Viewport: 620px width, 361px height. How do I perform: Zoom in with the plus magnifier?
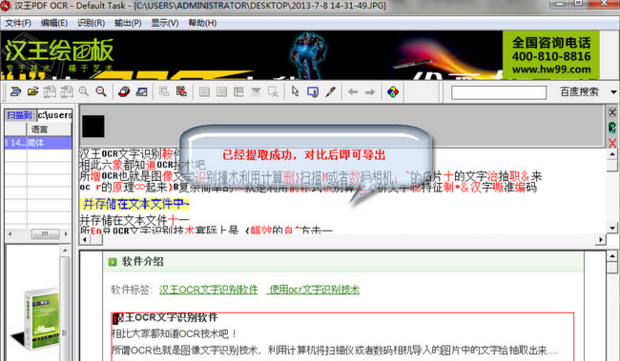(x=84, y=92)
